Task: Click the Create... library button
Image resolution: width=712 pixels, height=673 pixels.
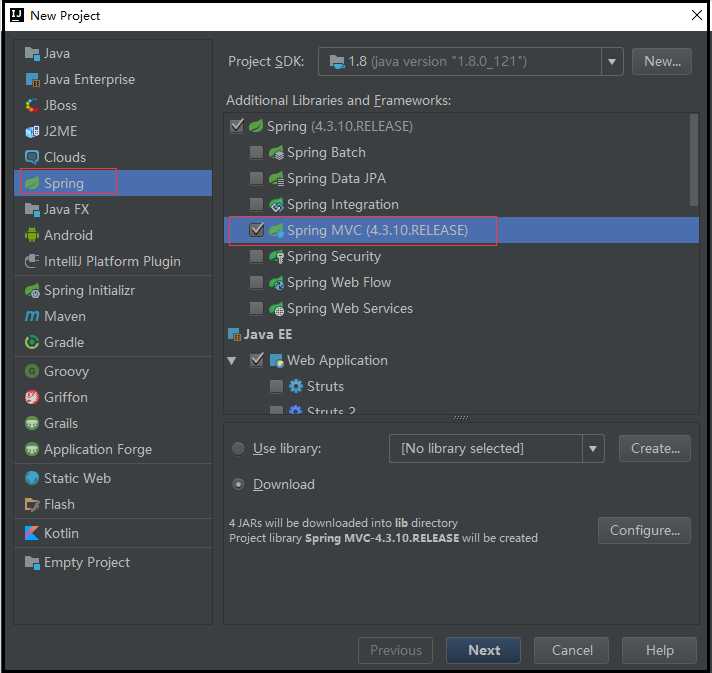Action: [x=655, y=449]
